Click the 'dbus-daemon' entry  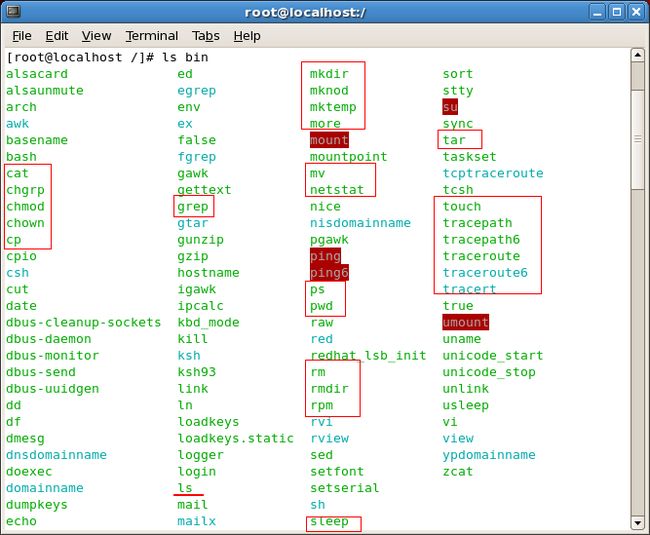pos(49,339)
